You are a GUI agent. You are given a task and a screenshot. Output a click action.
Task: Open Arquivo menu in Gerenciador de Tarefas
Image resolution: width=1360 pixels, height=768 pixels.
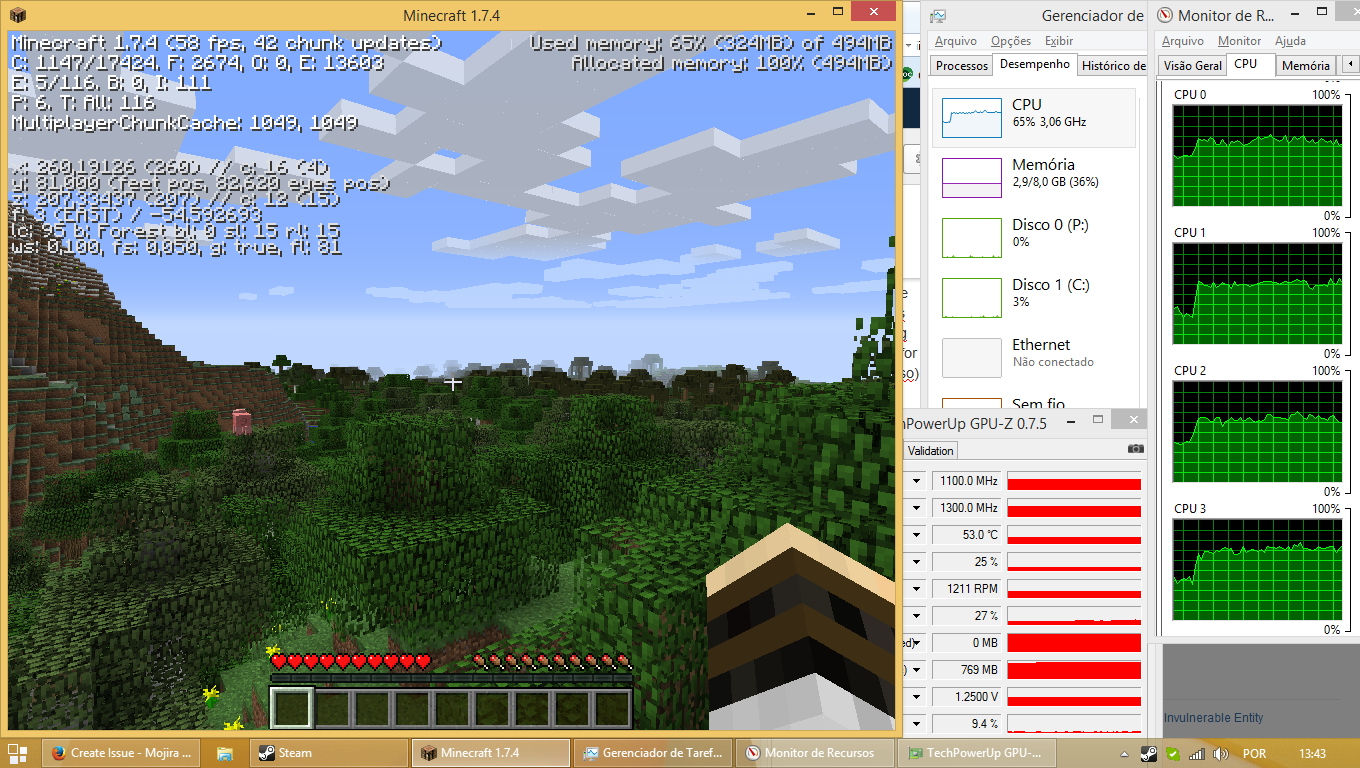coord(956,41)
